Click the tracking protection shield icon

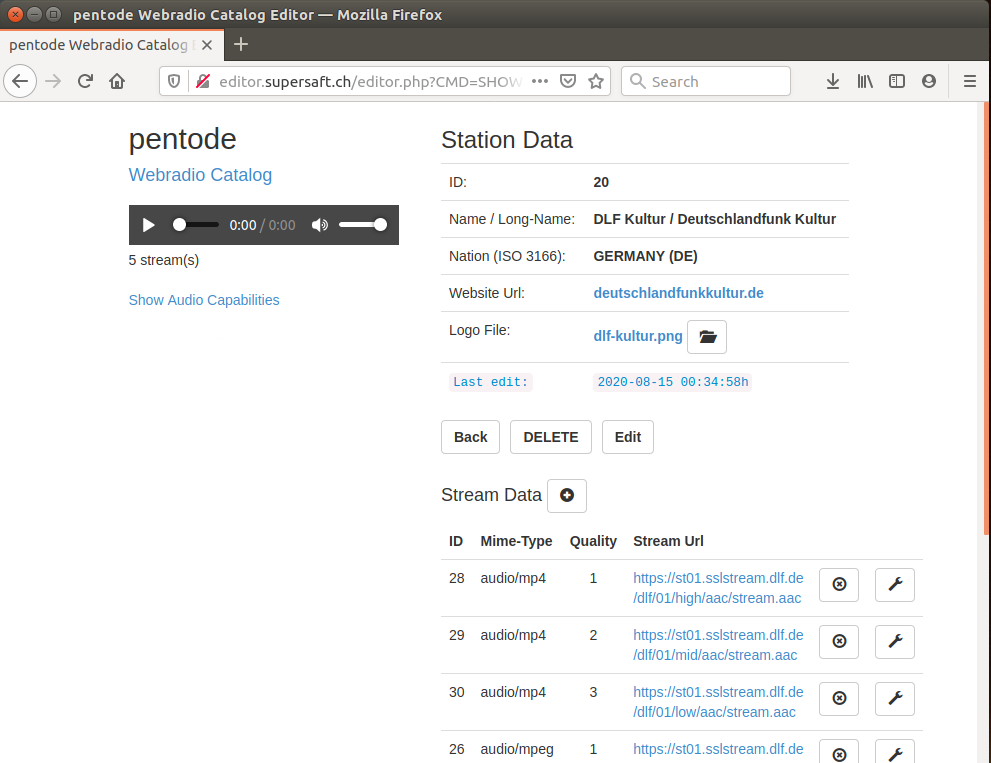[181, 81]
